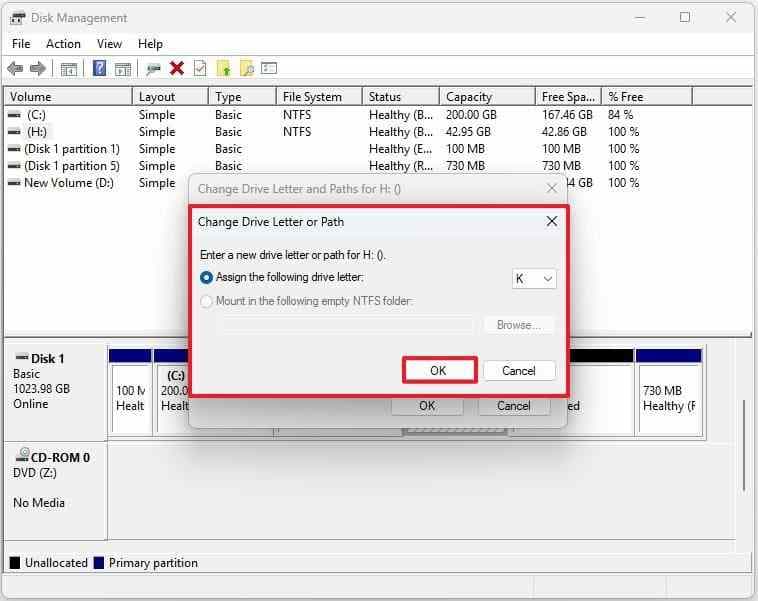Screen dimensions: 758x601
Task: Select the 100 MB partition block on Disk 1
Action: coord(131,393)
